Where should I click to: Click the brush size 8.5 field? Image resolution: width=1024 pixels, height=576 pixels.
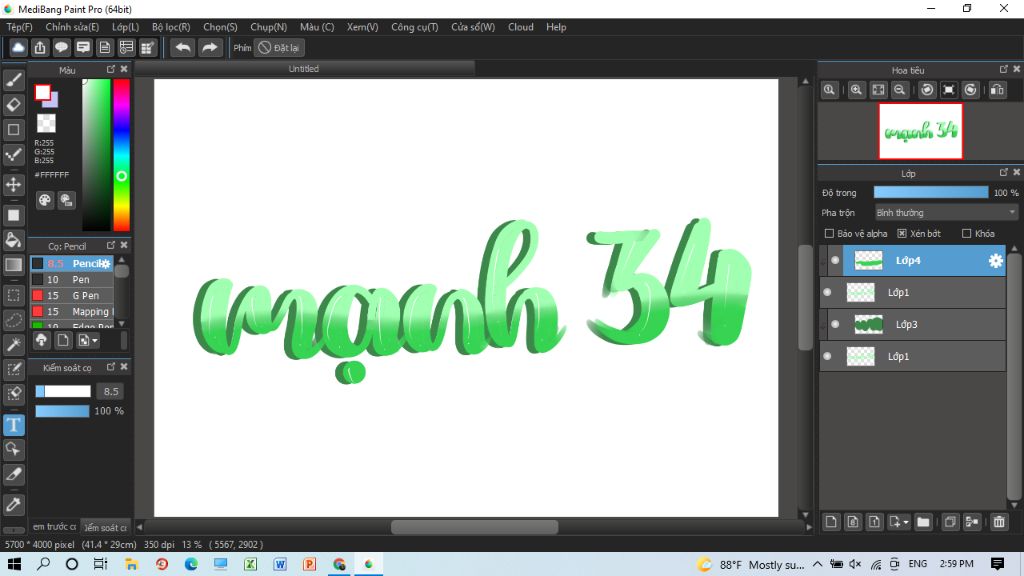click(110, 391)
